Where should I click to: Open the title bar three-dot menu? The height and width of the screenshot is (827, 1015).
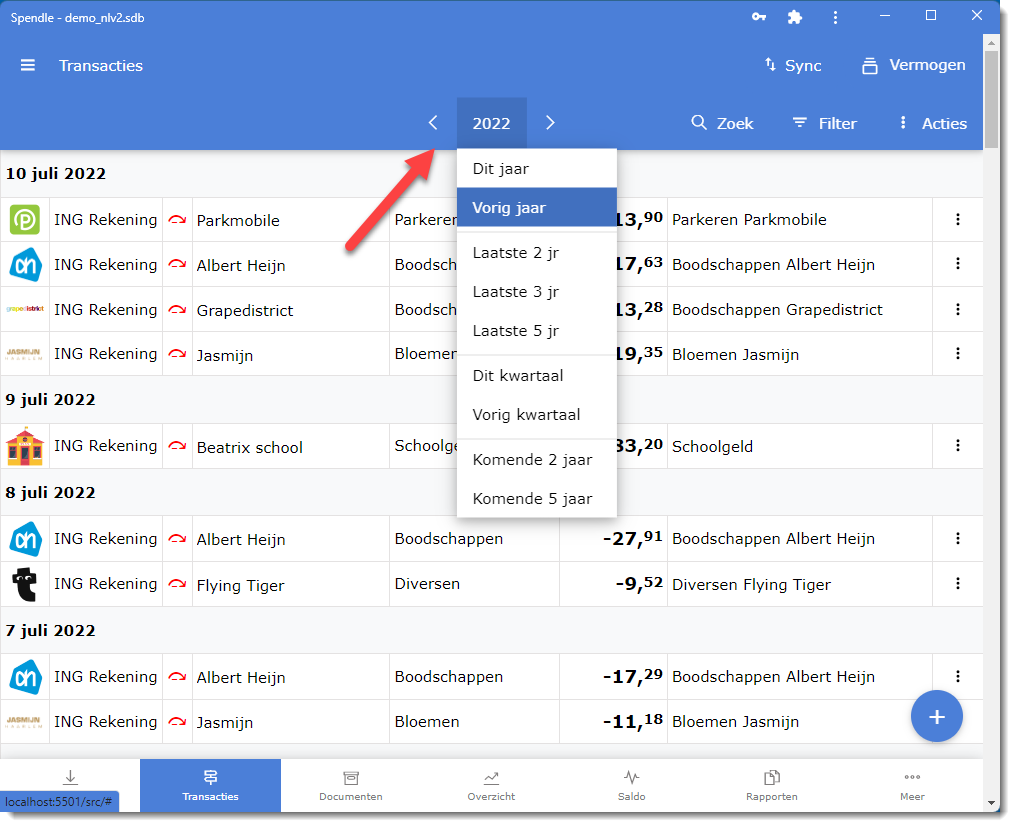[x=835, y=17]
